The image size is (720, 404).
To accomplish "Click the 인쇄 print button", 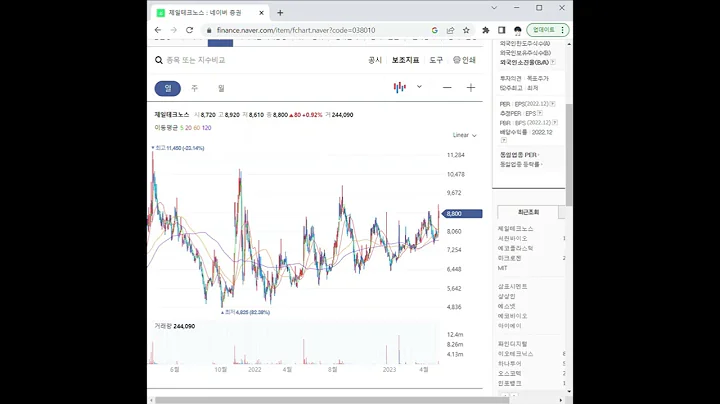I will pos(464,60).
